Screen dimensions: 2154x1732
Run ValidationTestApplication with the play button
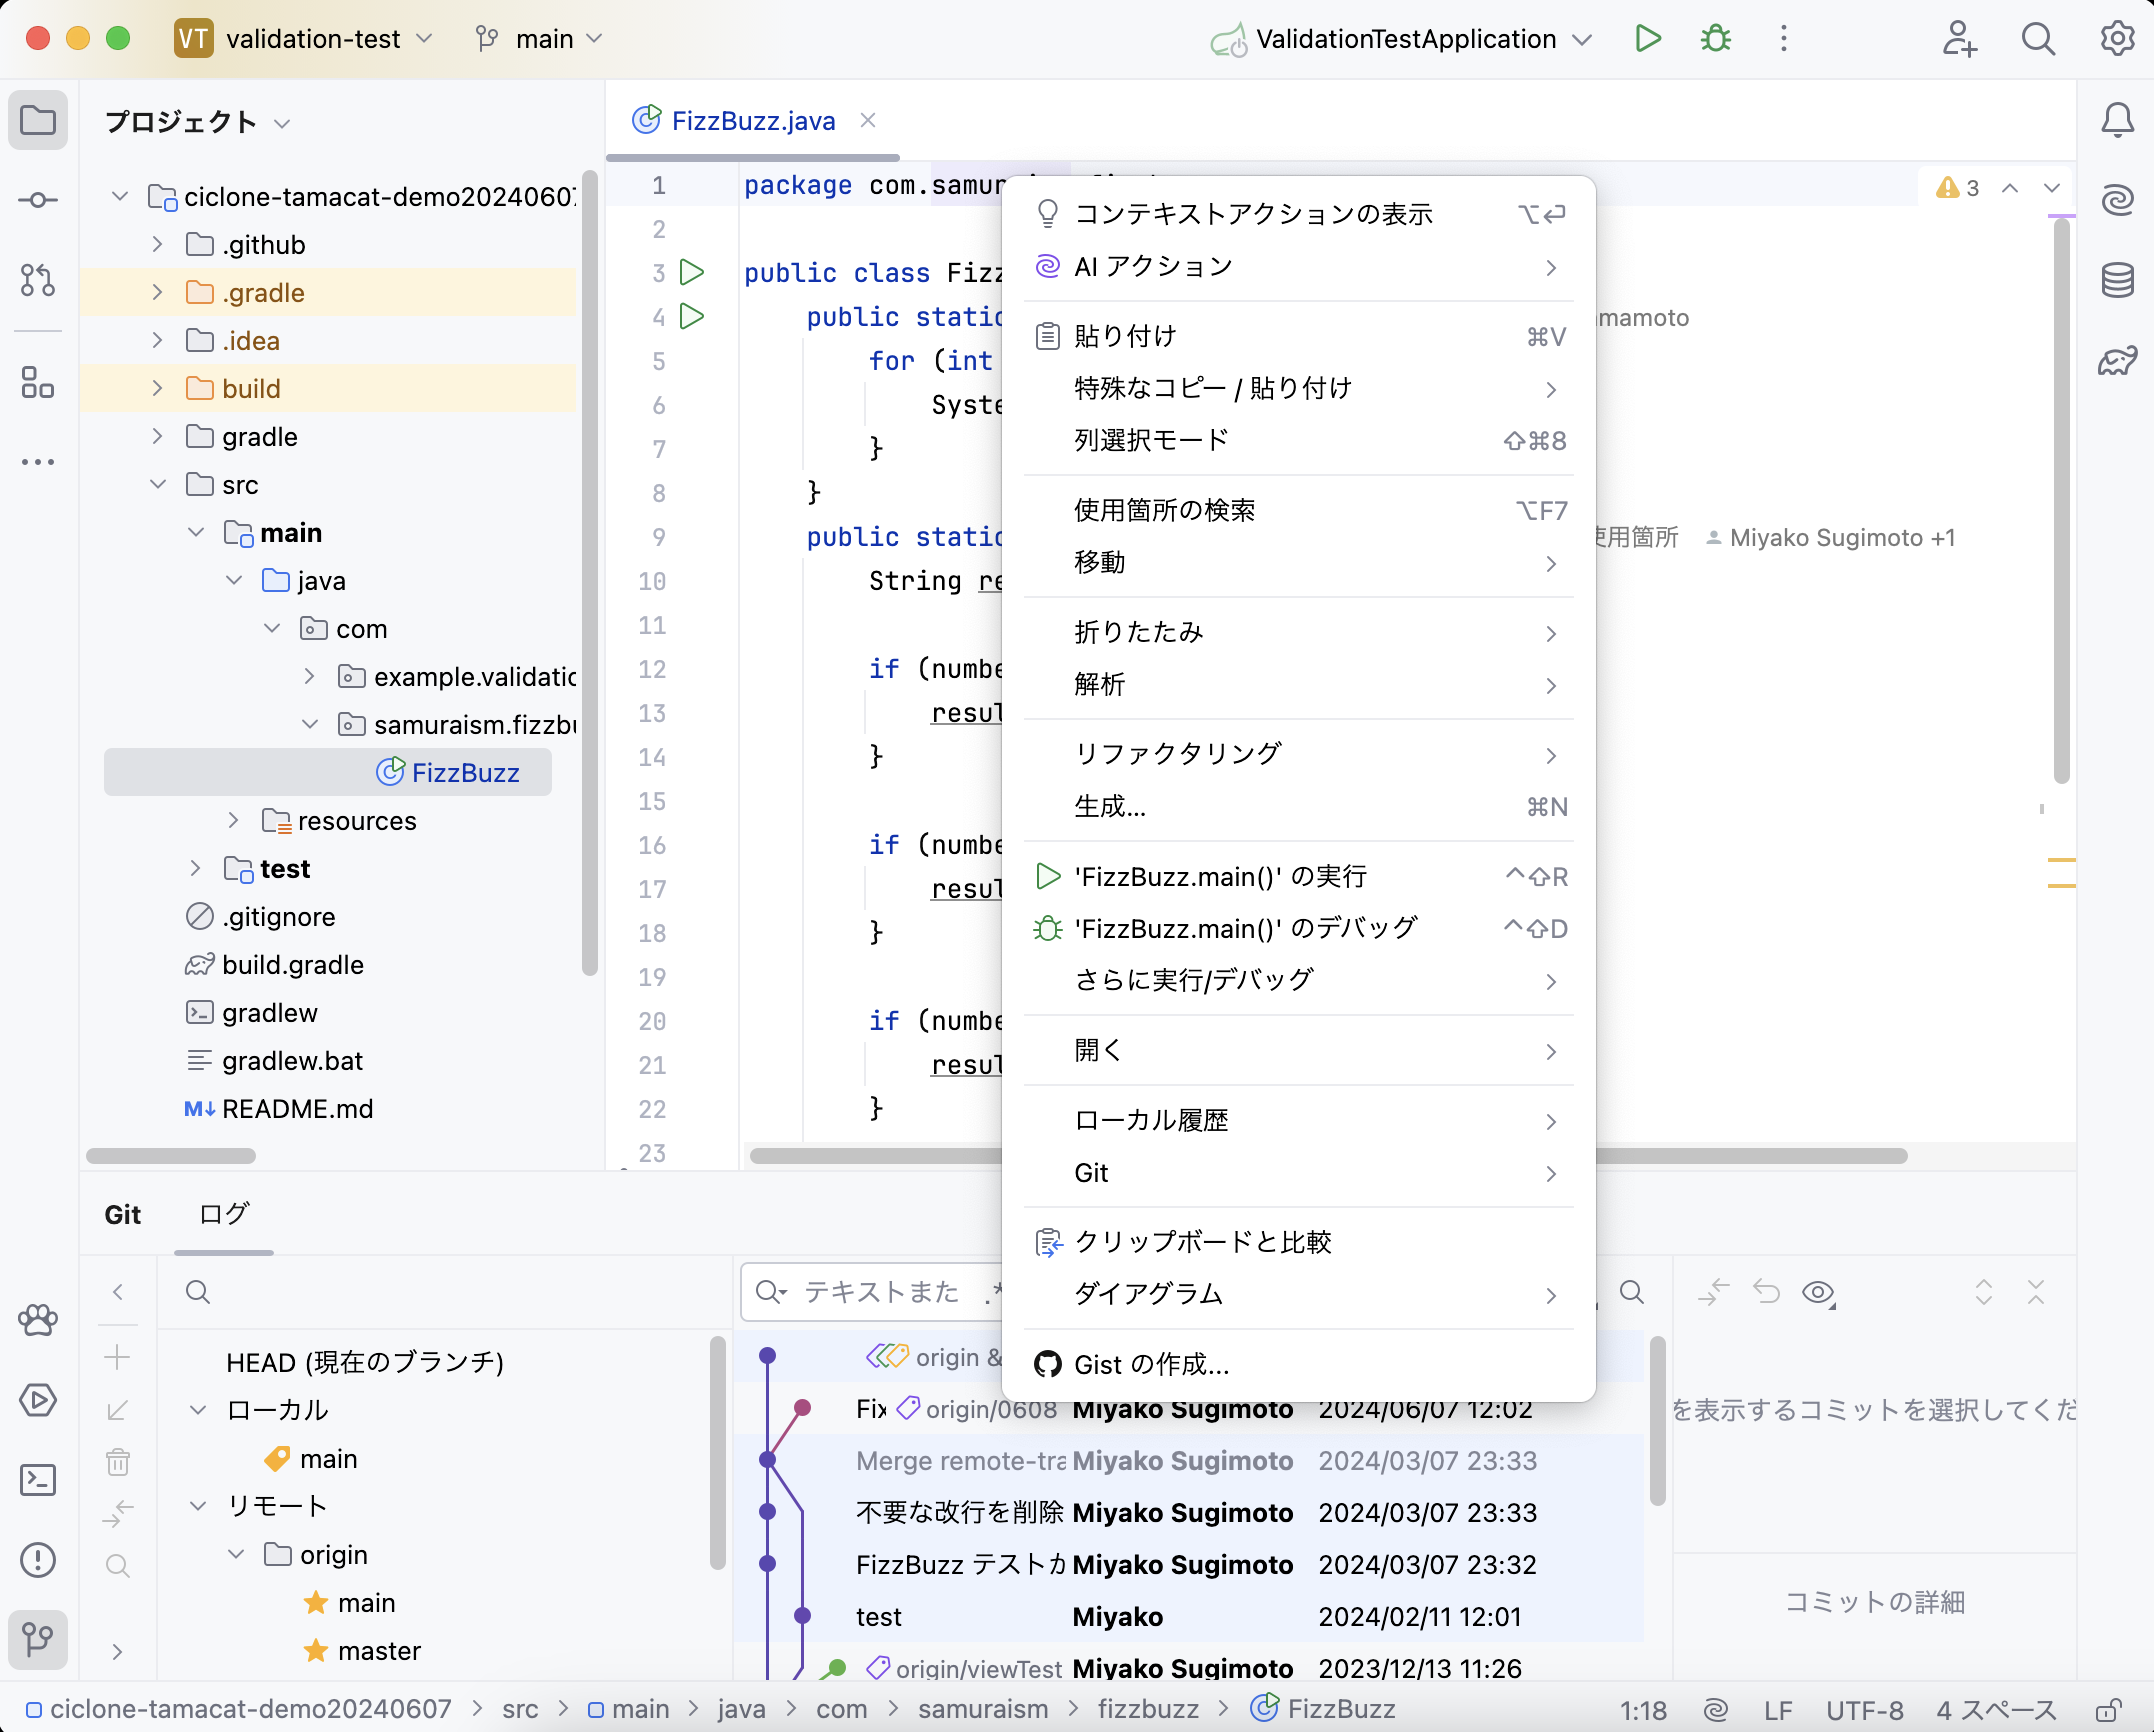[1648, 39]
